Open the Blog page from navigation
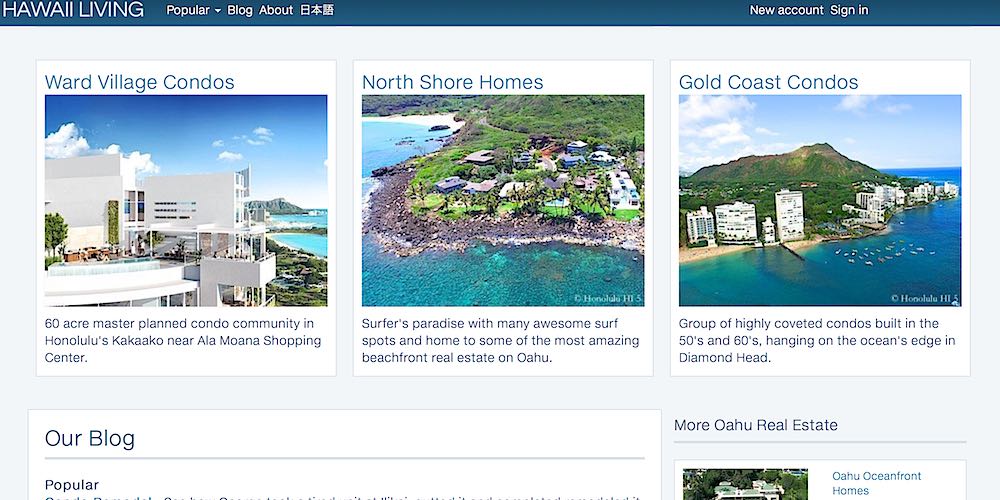The height and width of the screenshot is (500, 1000). point(240,10)
